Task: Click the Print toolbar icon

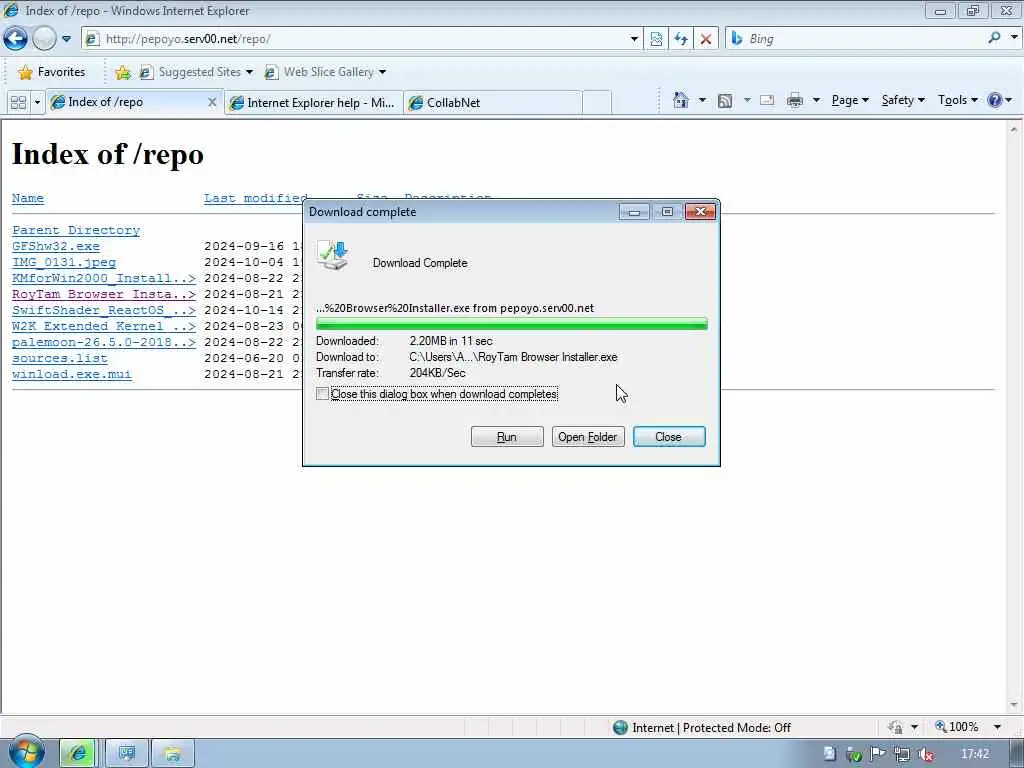Action: pyautogui.click(x=795, y=101)
